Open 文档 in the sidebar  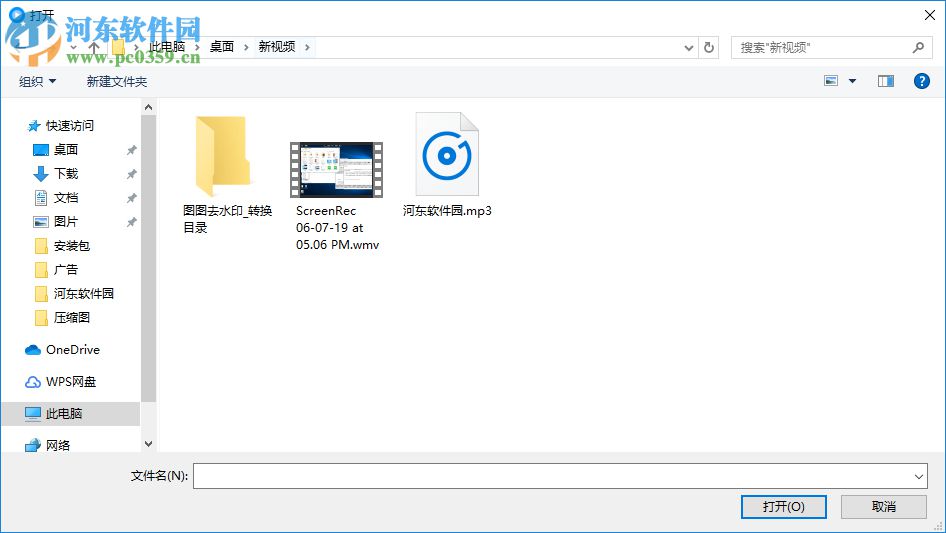pyautogui.click(x=66, y=197)
